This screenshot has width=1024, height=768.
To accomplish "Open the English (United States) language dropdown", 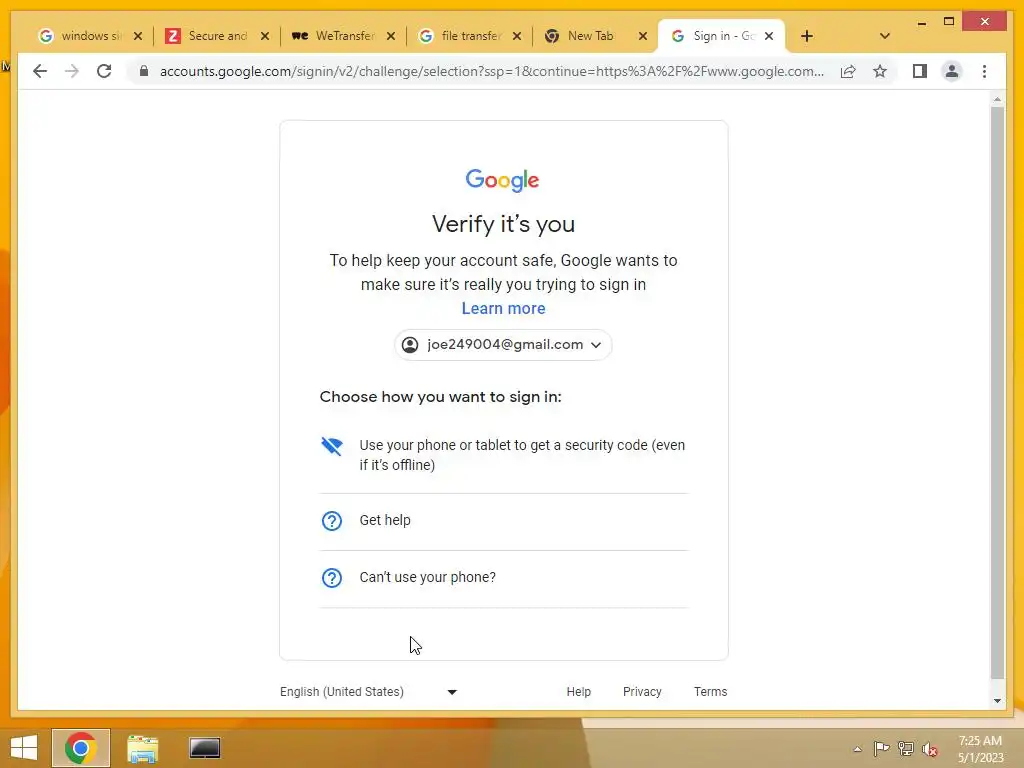I will tap(369, 692).
